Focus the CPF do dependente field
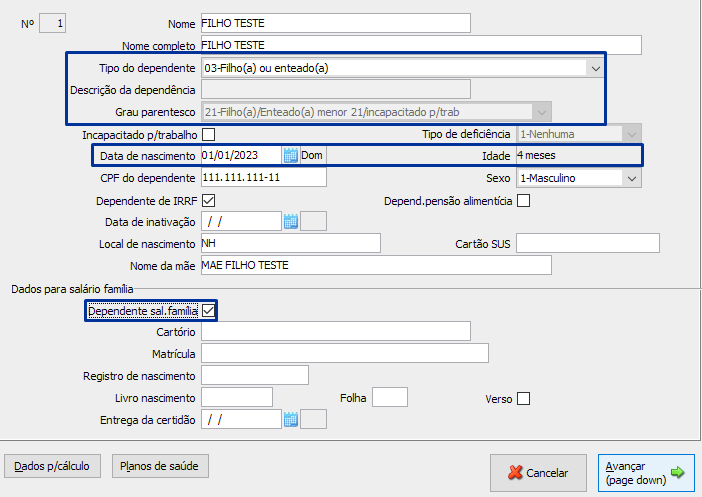702x497 pixels. (x=263, y=178)
